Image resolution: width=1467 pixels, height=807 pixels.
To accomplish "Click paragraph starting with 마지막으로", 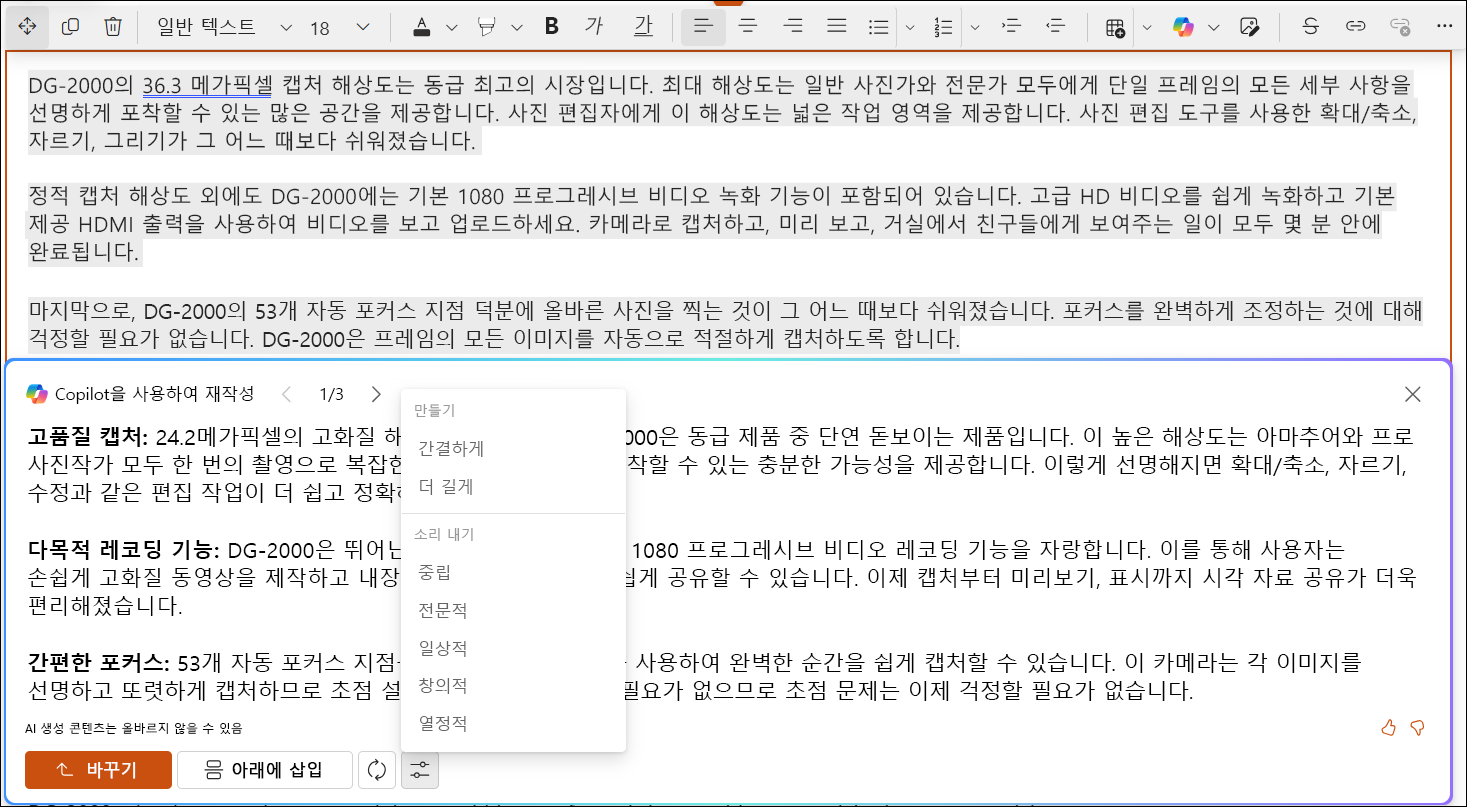I will click(x=725, y=325).
